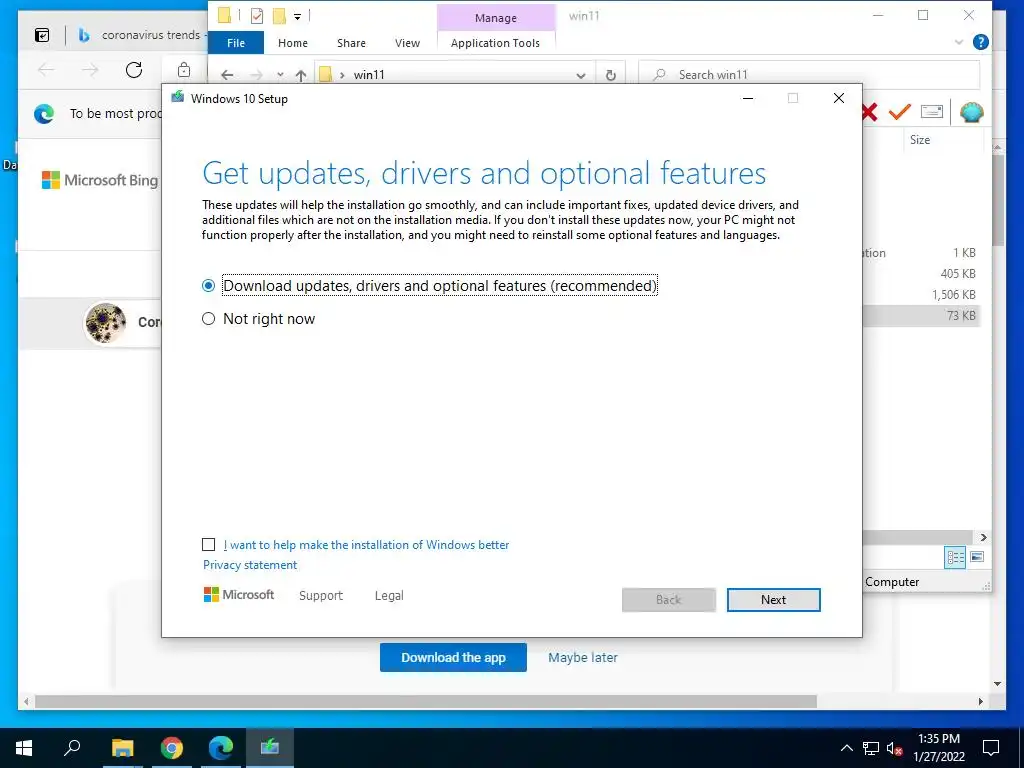The height and width of the screenshot is (768, 1024).
Task: Click the coronavirus thumbnail image
Action: pyautogui.click(x=105, y=323)
